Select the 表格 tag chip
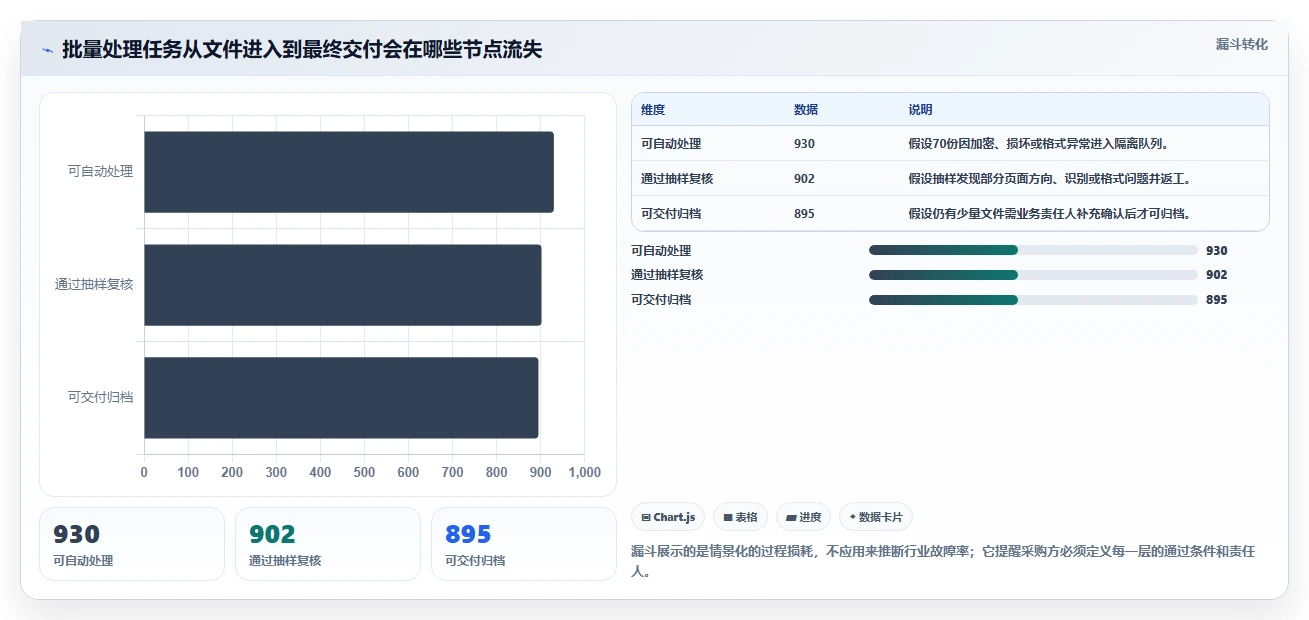This screenshot has height=620, width=1309. [x=740, y=517]
